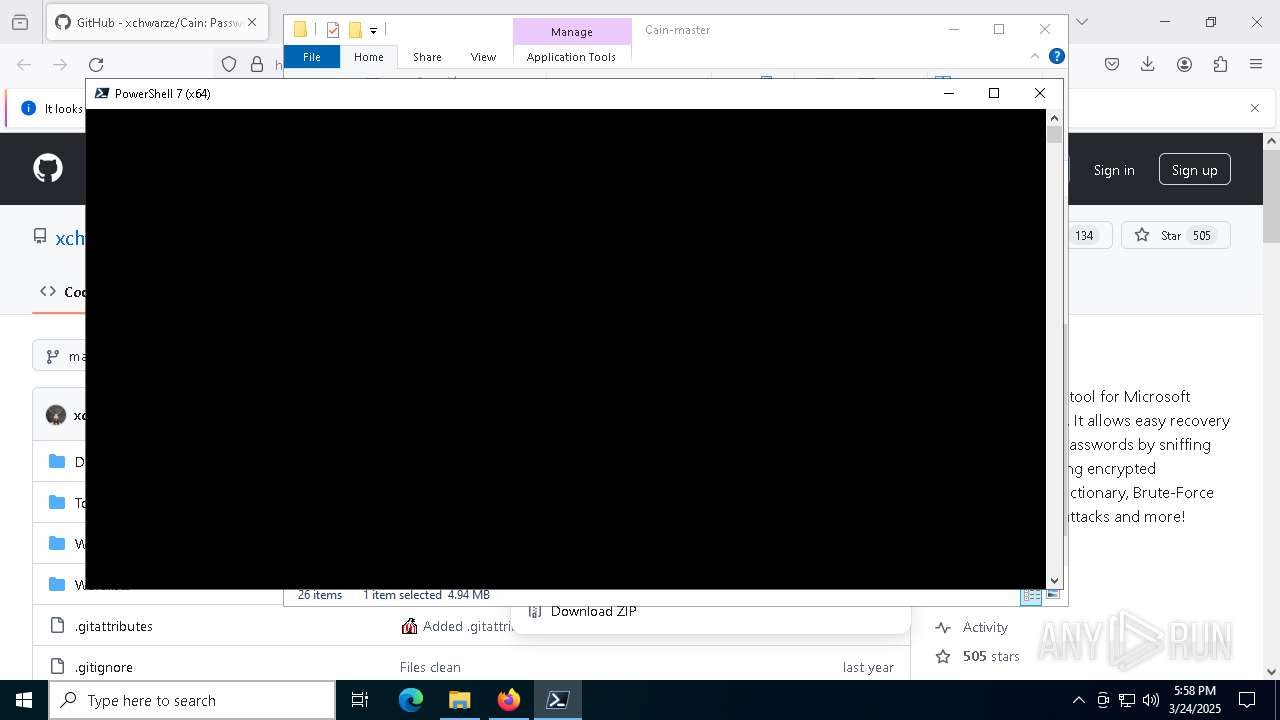Go forward in Firefox
Screen dimensions: 1280x720
[x=60, y=65]
